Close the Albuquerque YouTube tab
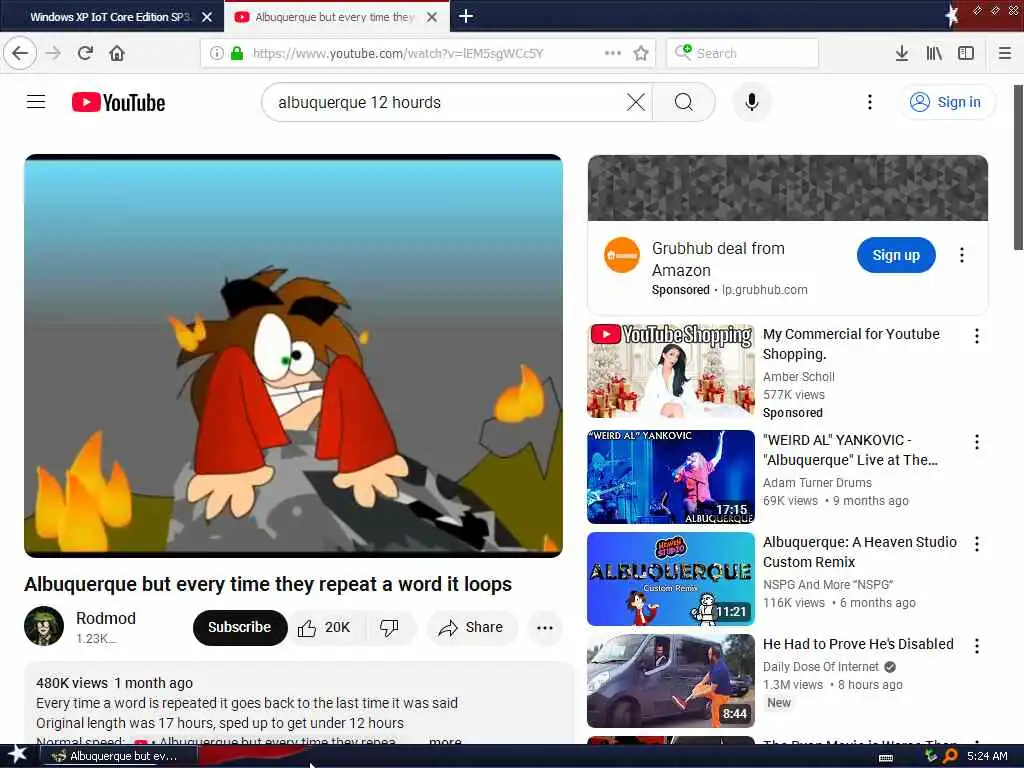Viewport: 1024px width, 768px height. (x=432, y=17)
